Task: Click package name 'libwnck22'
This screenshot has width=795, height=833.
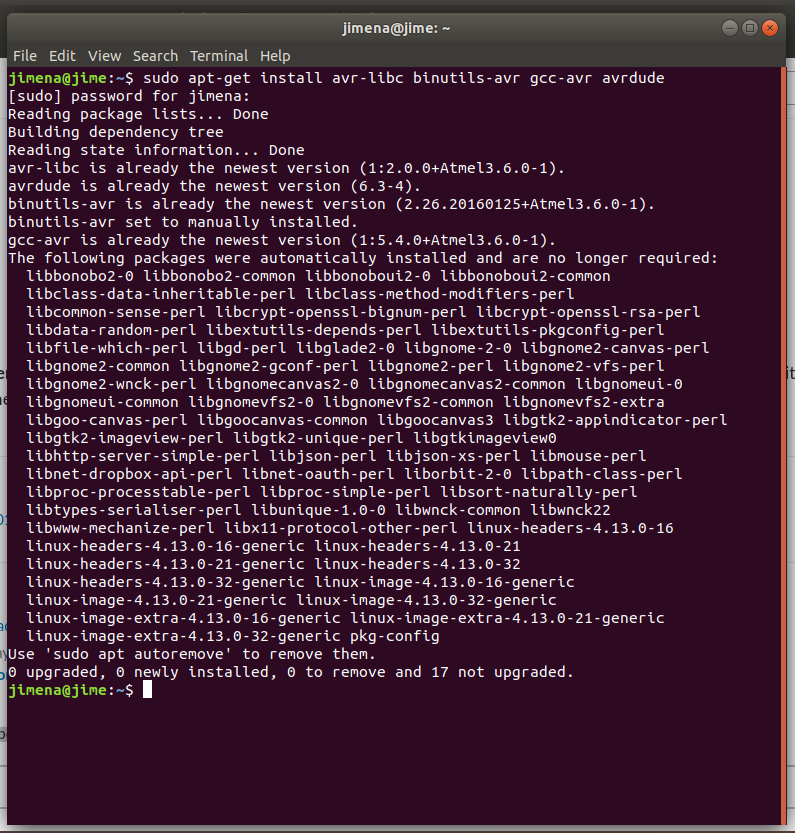Action: coord(570,511)
